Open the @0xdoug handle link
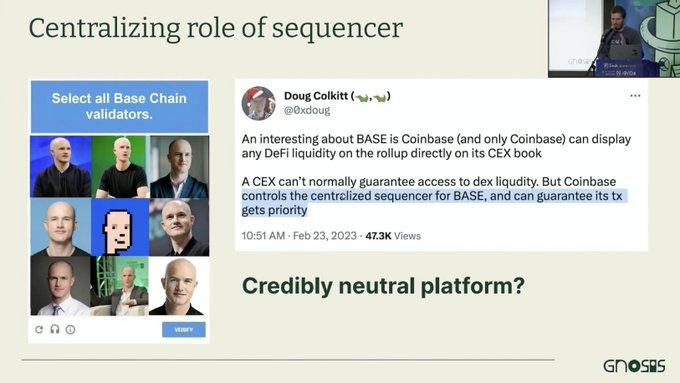The height and width of the screenshot is (383, 680). [x=307, y=111]
